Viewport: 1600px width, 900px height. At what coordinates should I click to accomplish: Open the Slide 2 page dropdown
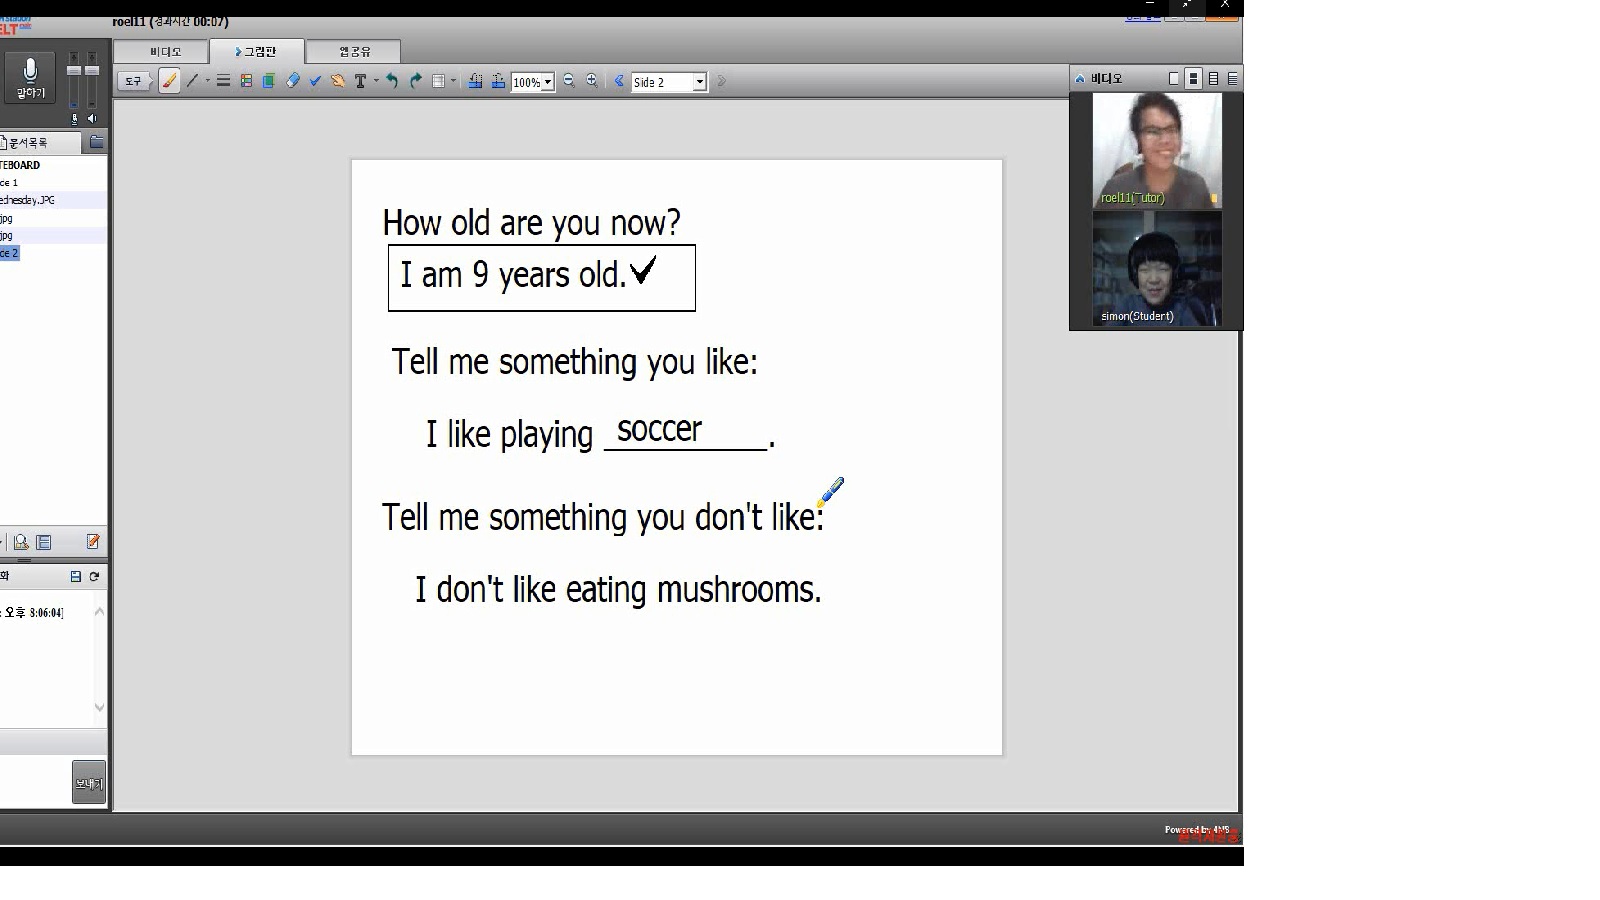699,82
